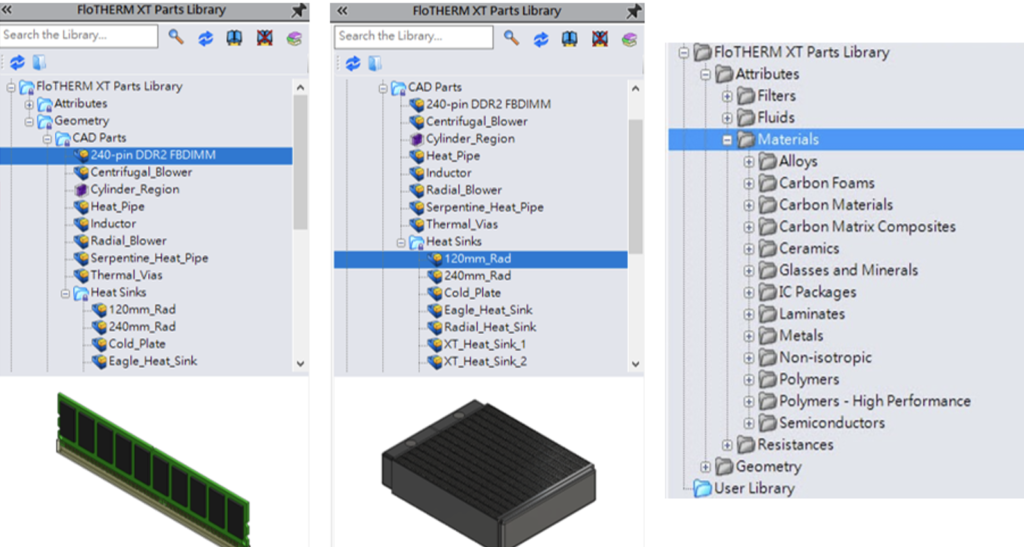Select Polymers - High Performance folder
The image size is (1024, 547).
click(x=874, y=401)
